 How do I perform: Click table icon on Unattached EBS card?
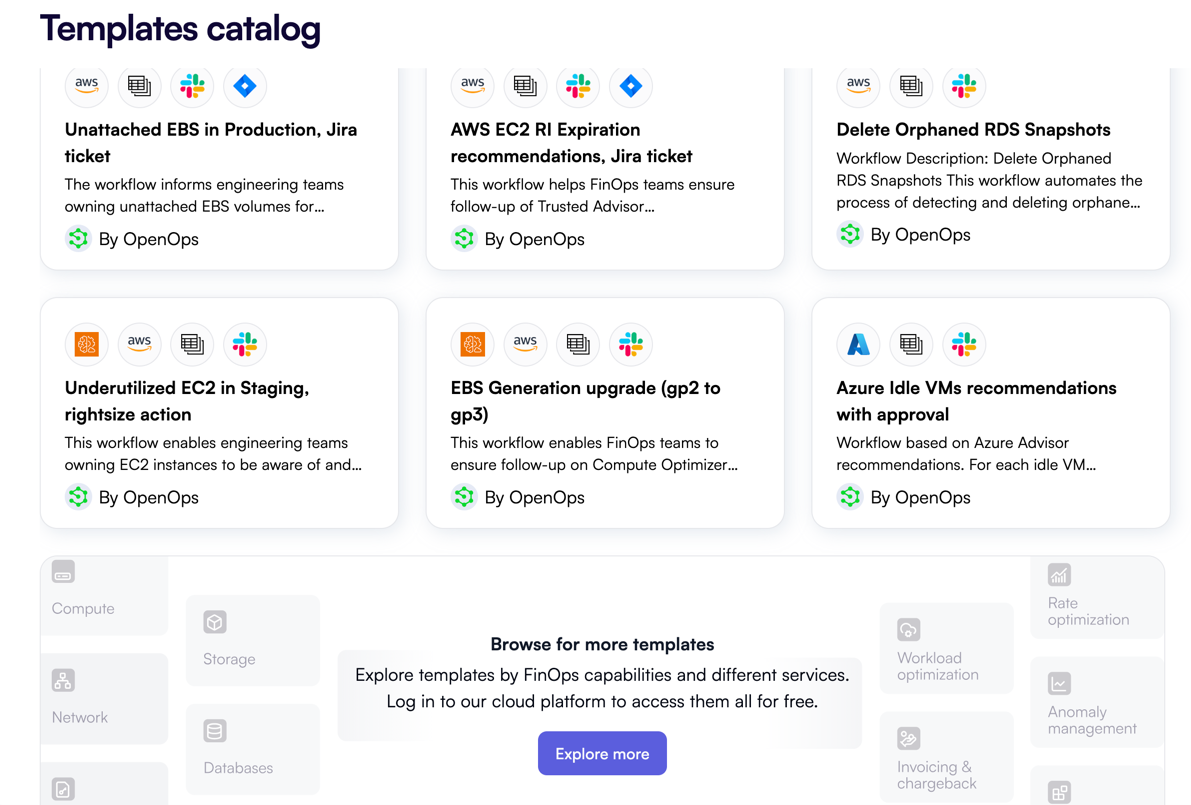point(139,86)
